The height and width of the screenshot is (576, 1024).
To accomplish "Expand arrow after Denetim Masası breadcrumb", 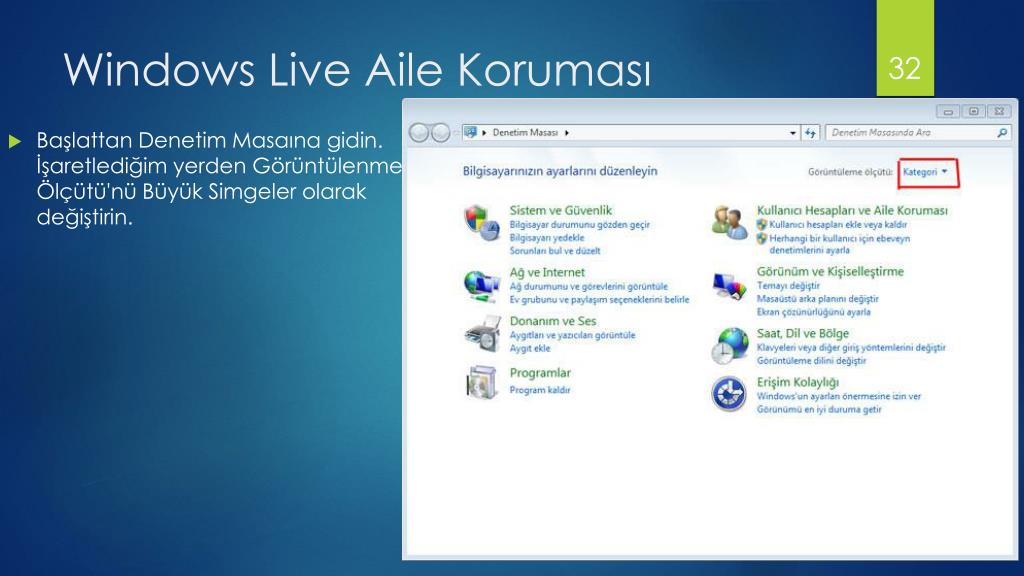I will point(567,133).
